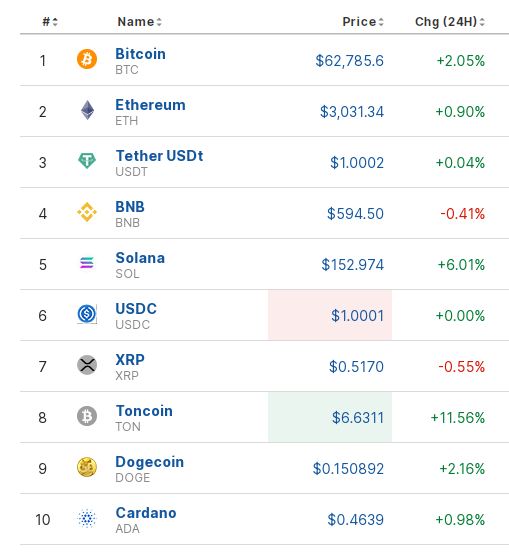Click the gray Toncoin logo icon

pos(87,416)
